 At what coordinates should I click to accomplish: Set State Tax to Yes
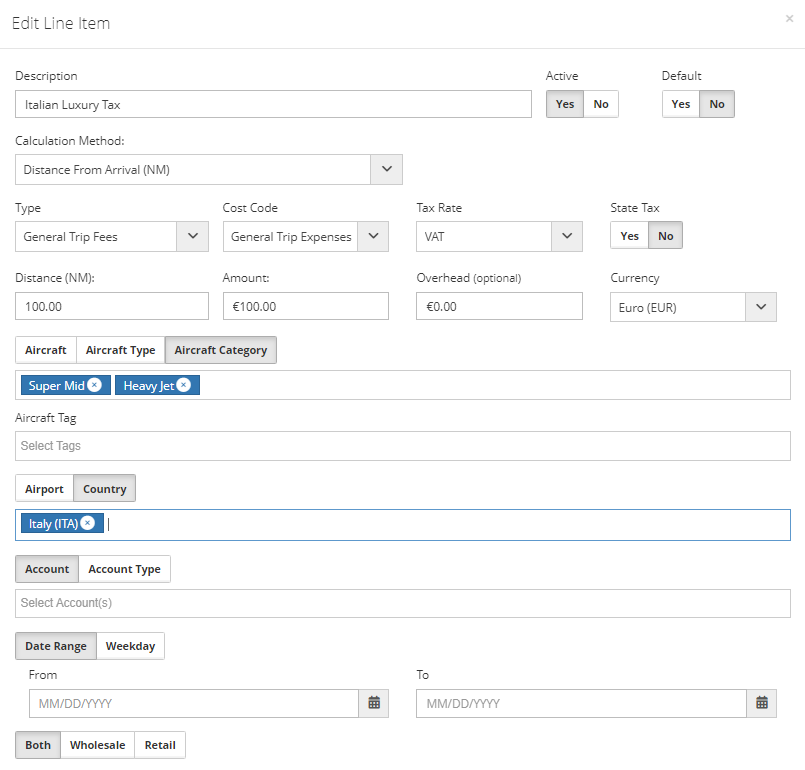click(x=630, y=236)
